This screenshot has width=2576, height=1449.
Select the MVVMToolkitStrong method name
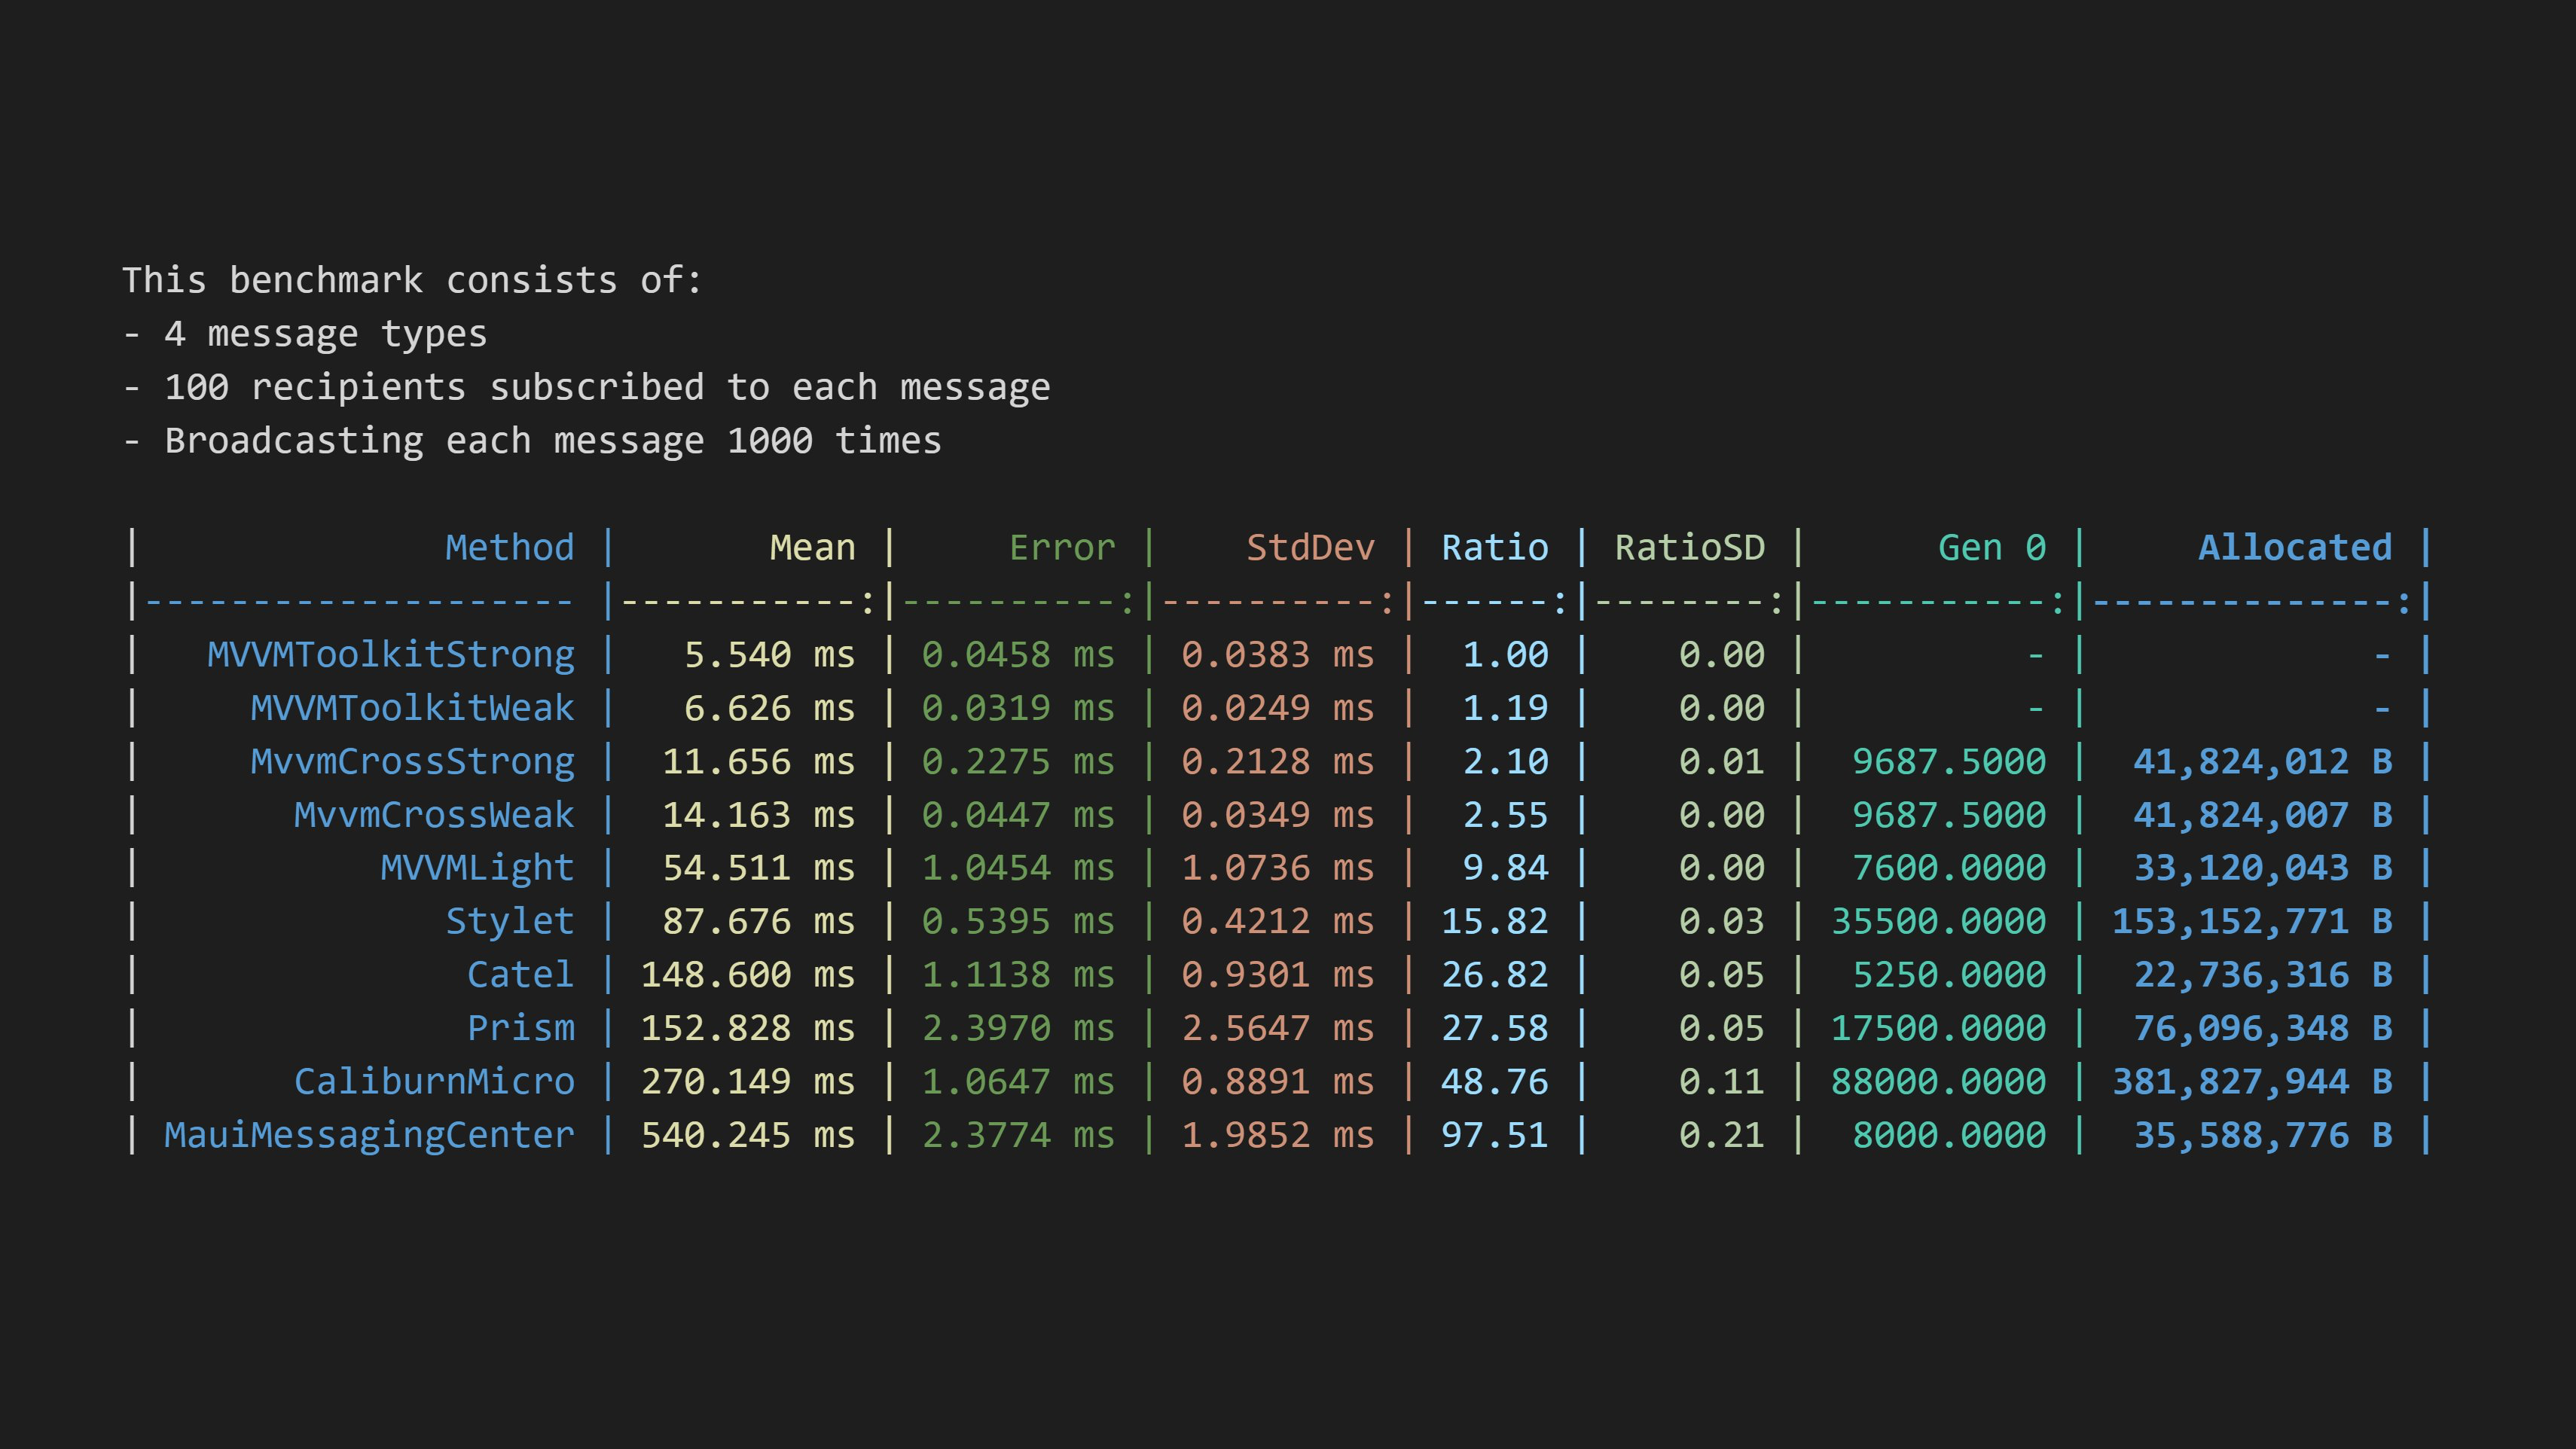coord(391,655)
